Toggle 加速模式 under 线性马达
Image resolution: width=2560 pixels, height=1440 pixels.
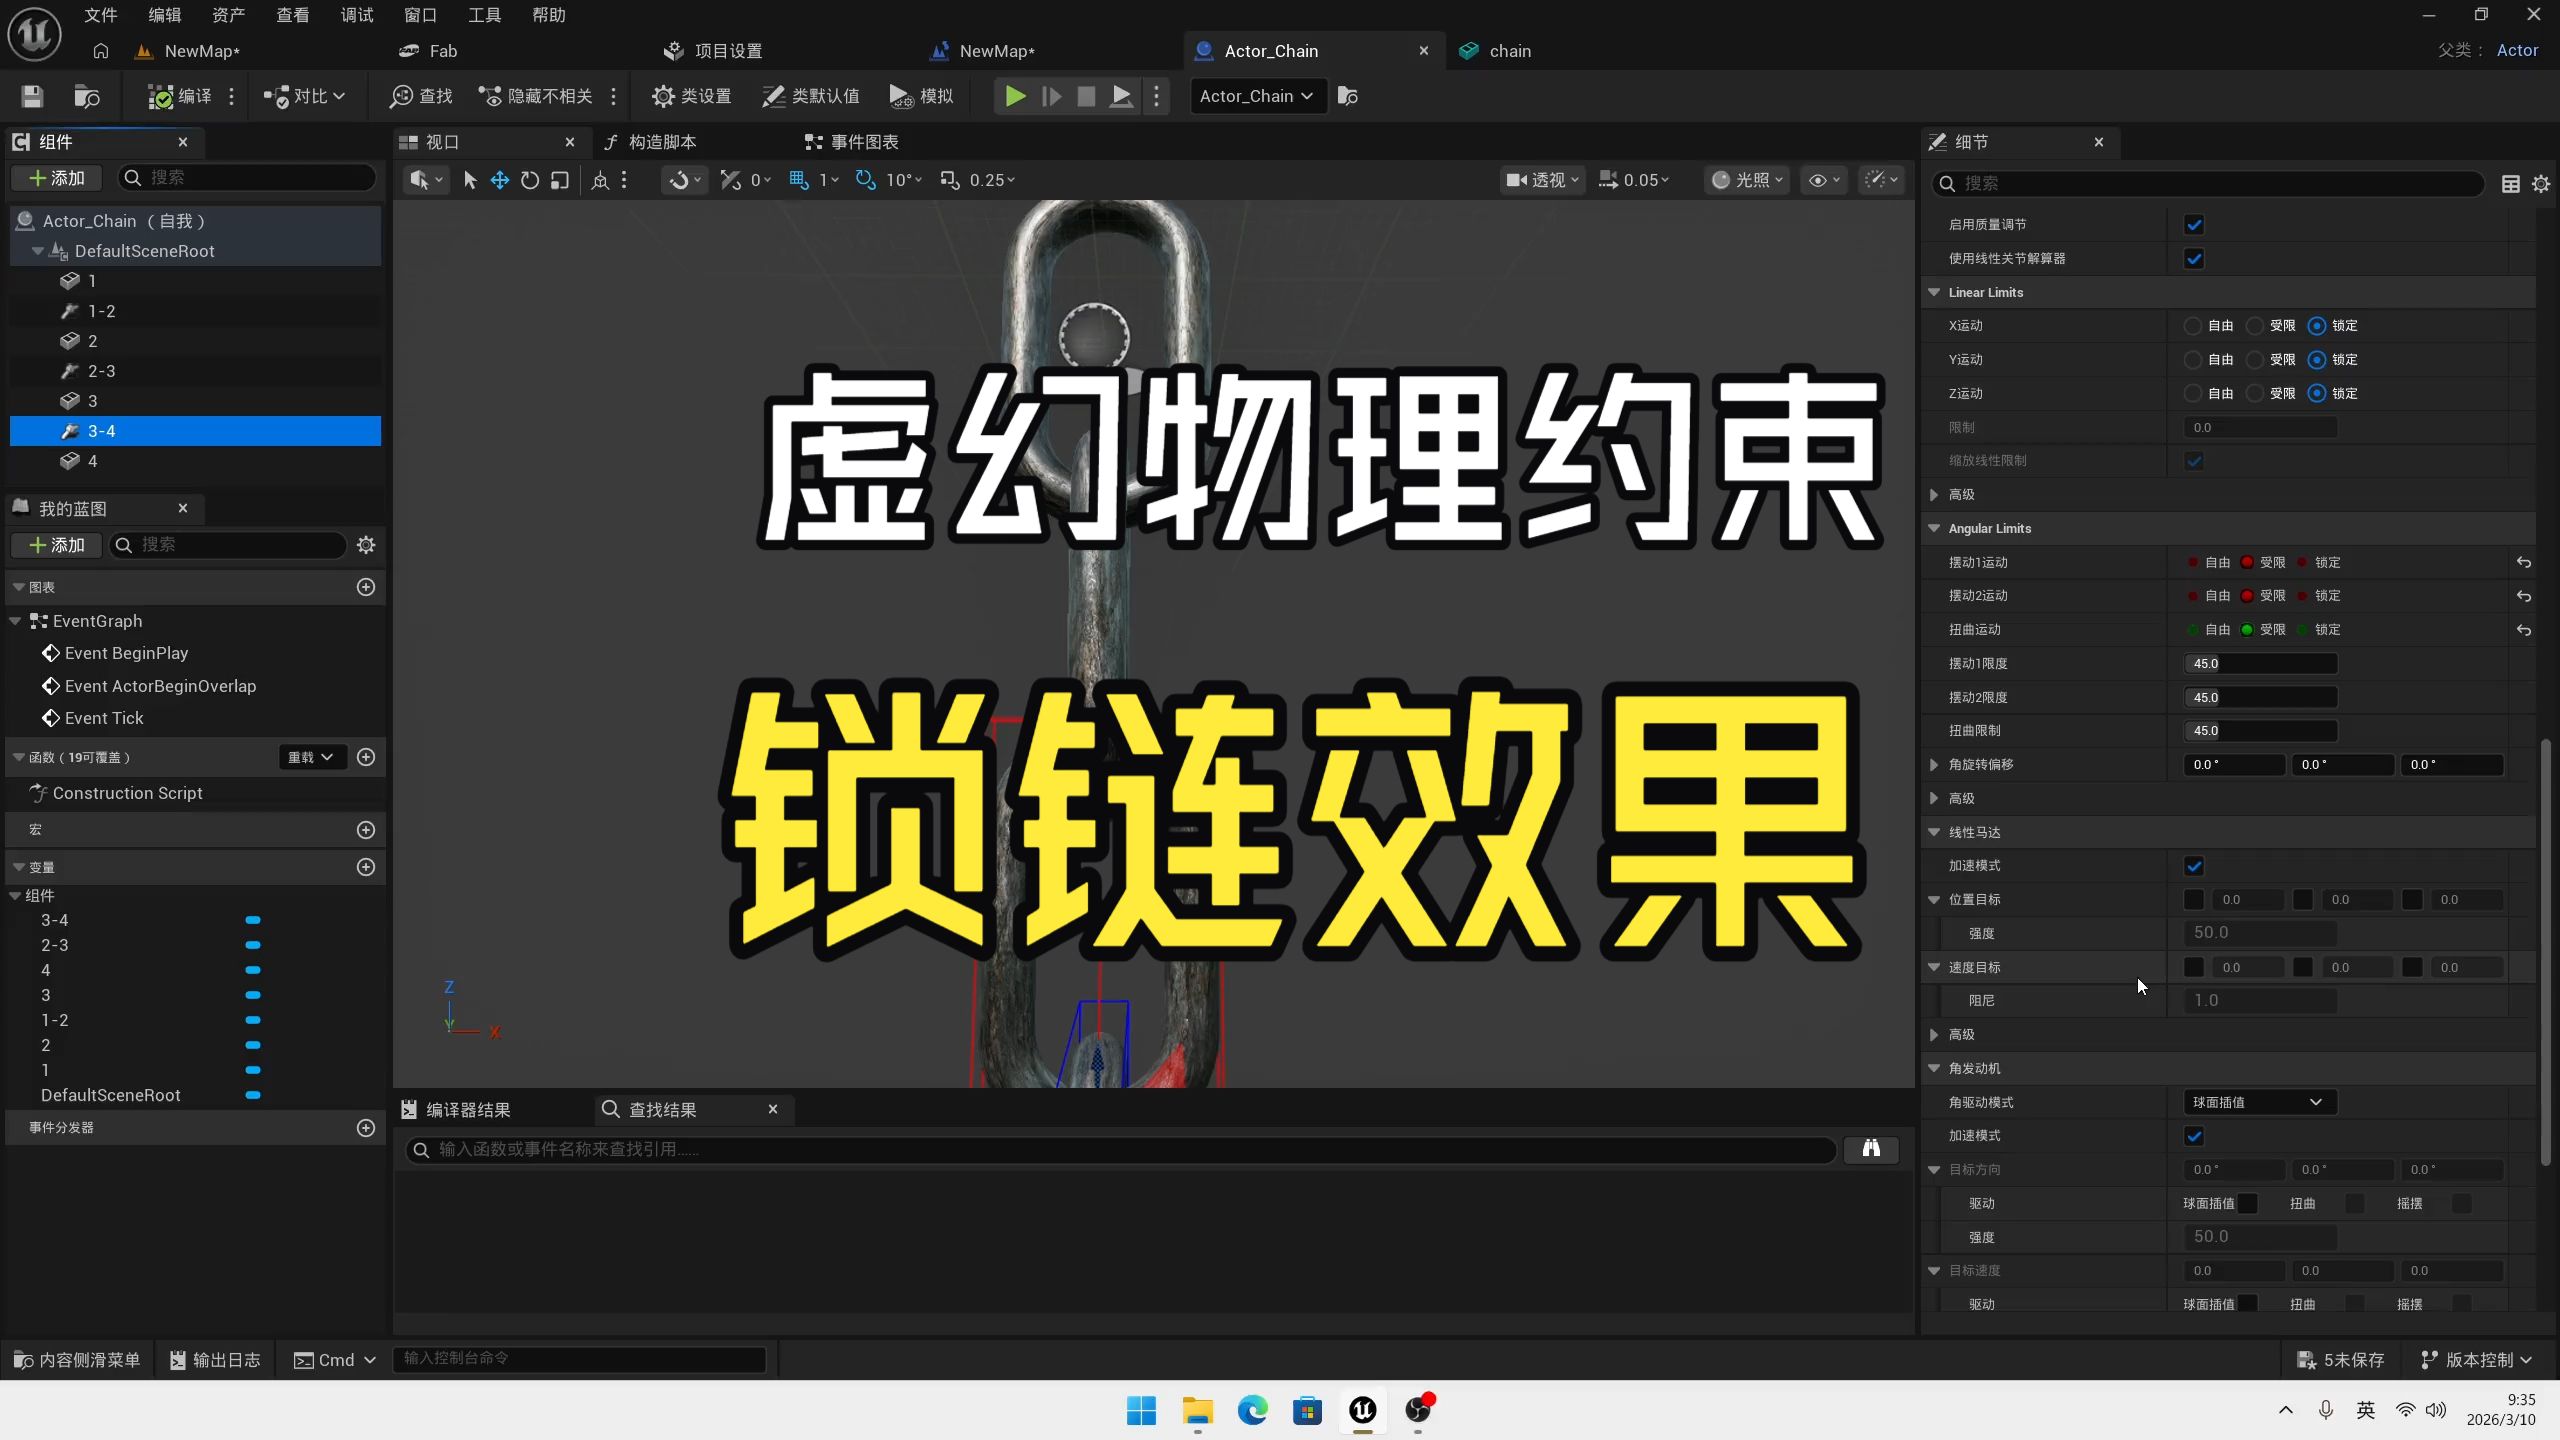2194,866
